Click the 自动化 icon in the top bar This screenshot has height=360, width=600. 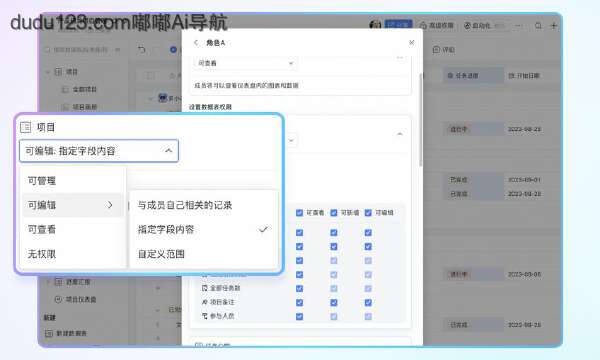pyautogui.click(x=467, y=26)
